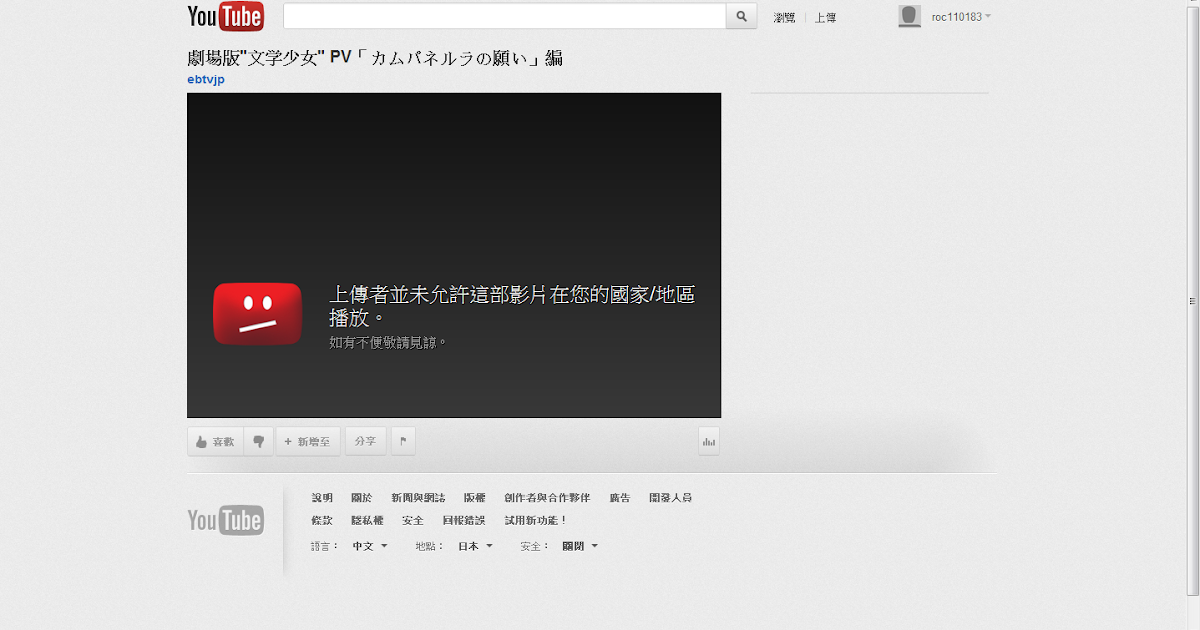Open the 關於 about footer link
Viewport: 1200px width, 630px height.
(361, 497)
